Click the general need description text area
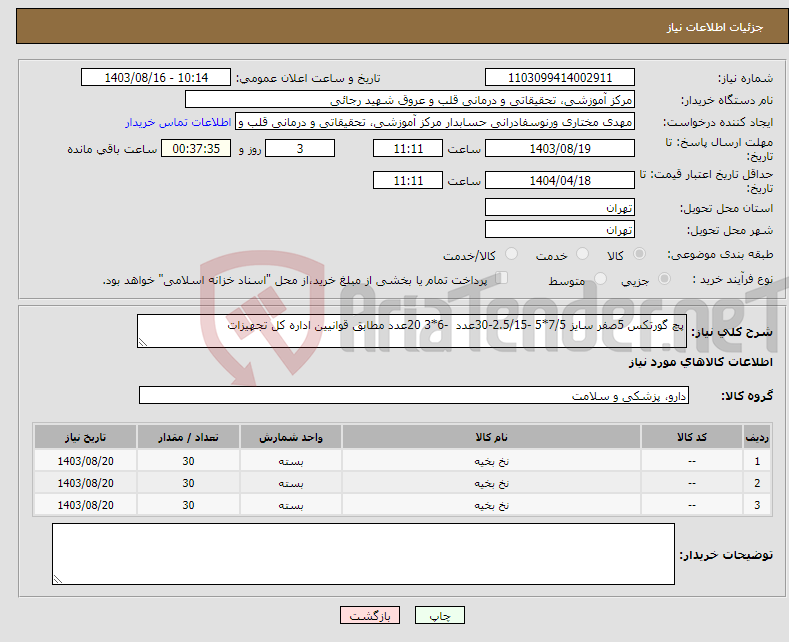This screenshot has width=789, height=642. click(x=412, y=331)
